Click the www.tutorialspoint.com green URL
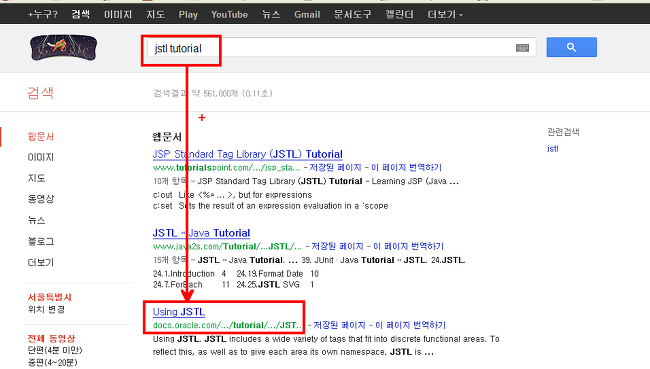Image resolution: width=650 pixels, height=369 pixels. tap(226, 168)
